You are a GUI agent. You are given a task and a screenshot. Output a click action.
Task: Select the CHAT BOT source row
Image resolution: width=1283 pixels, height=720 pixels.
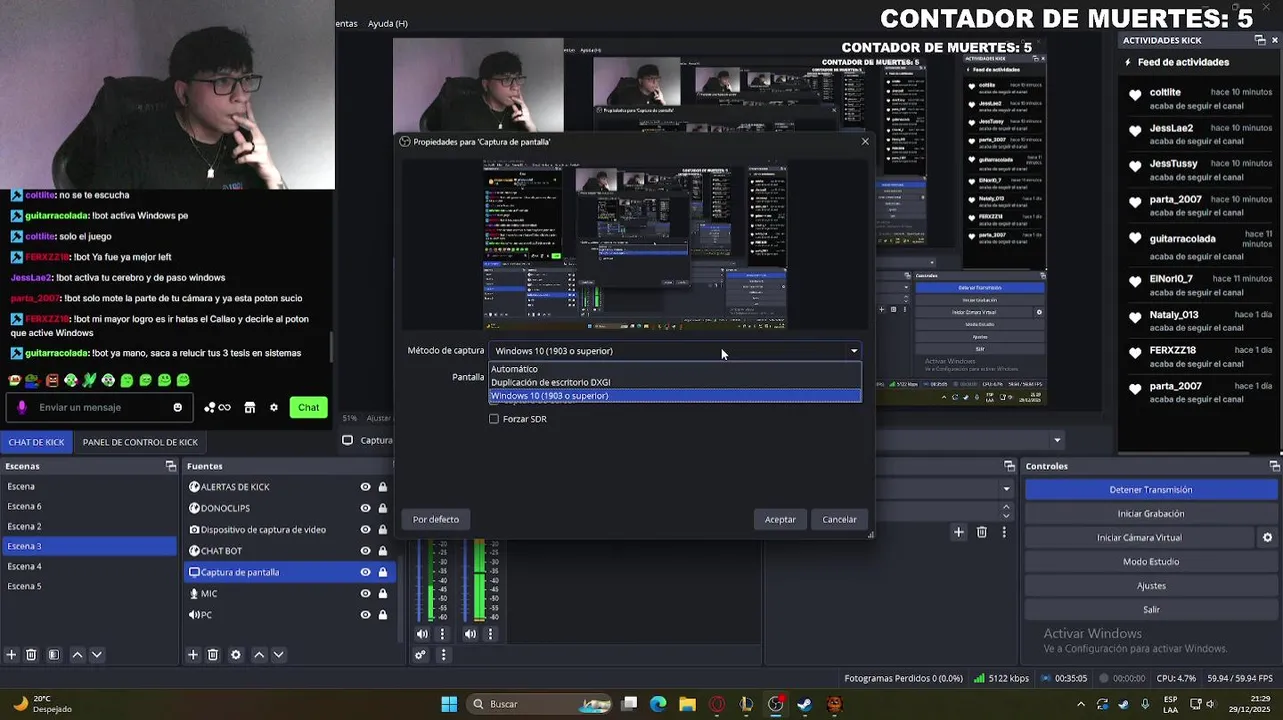[290, 551]
